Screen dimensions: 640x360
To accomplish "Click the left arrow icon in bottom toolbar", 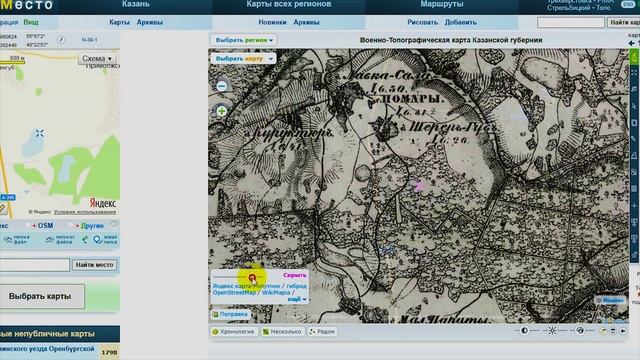I will tap(623, 331).
